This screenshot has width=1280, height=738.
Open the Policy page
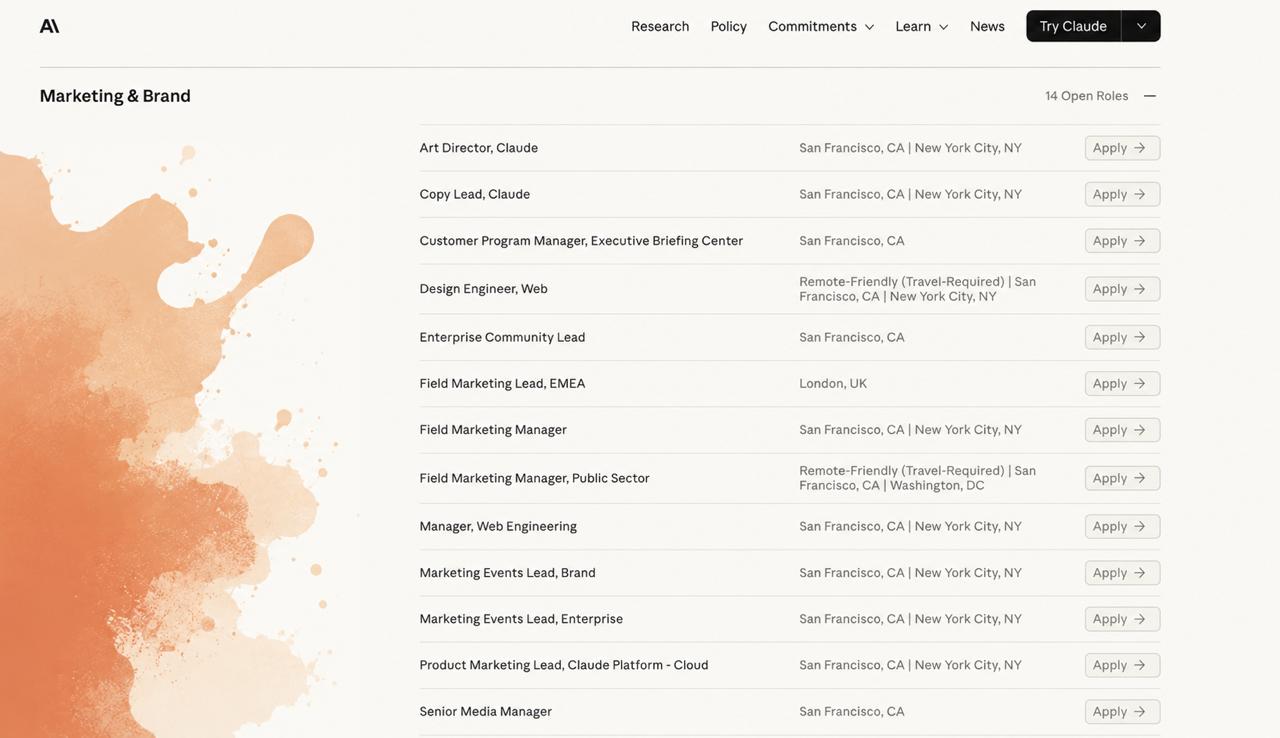pyautogui.click(x=729, y=26)
